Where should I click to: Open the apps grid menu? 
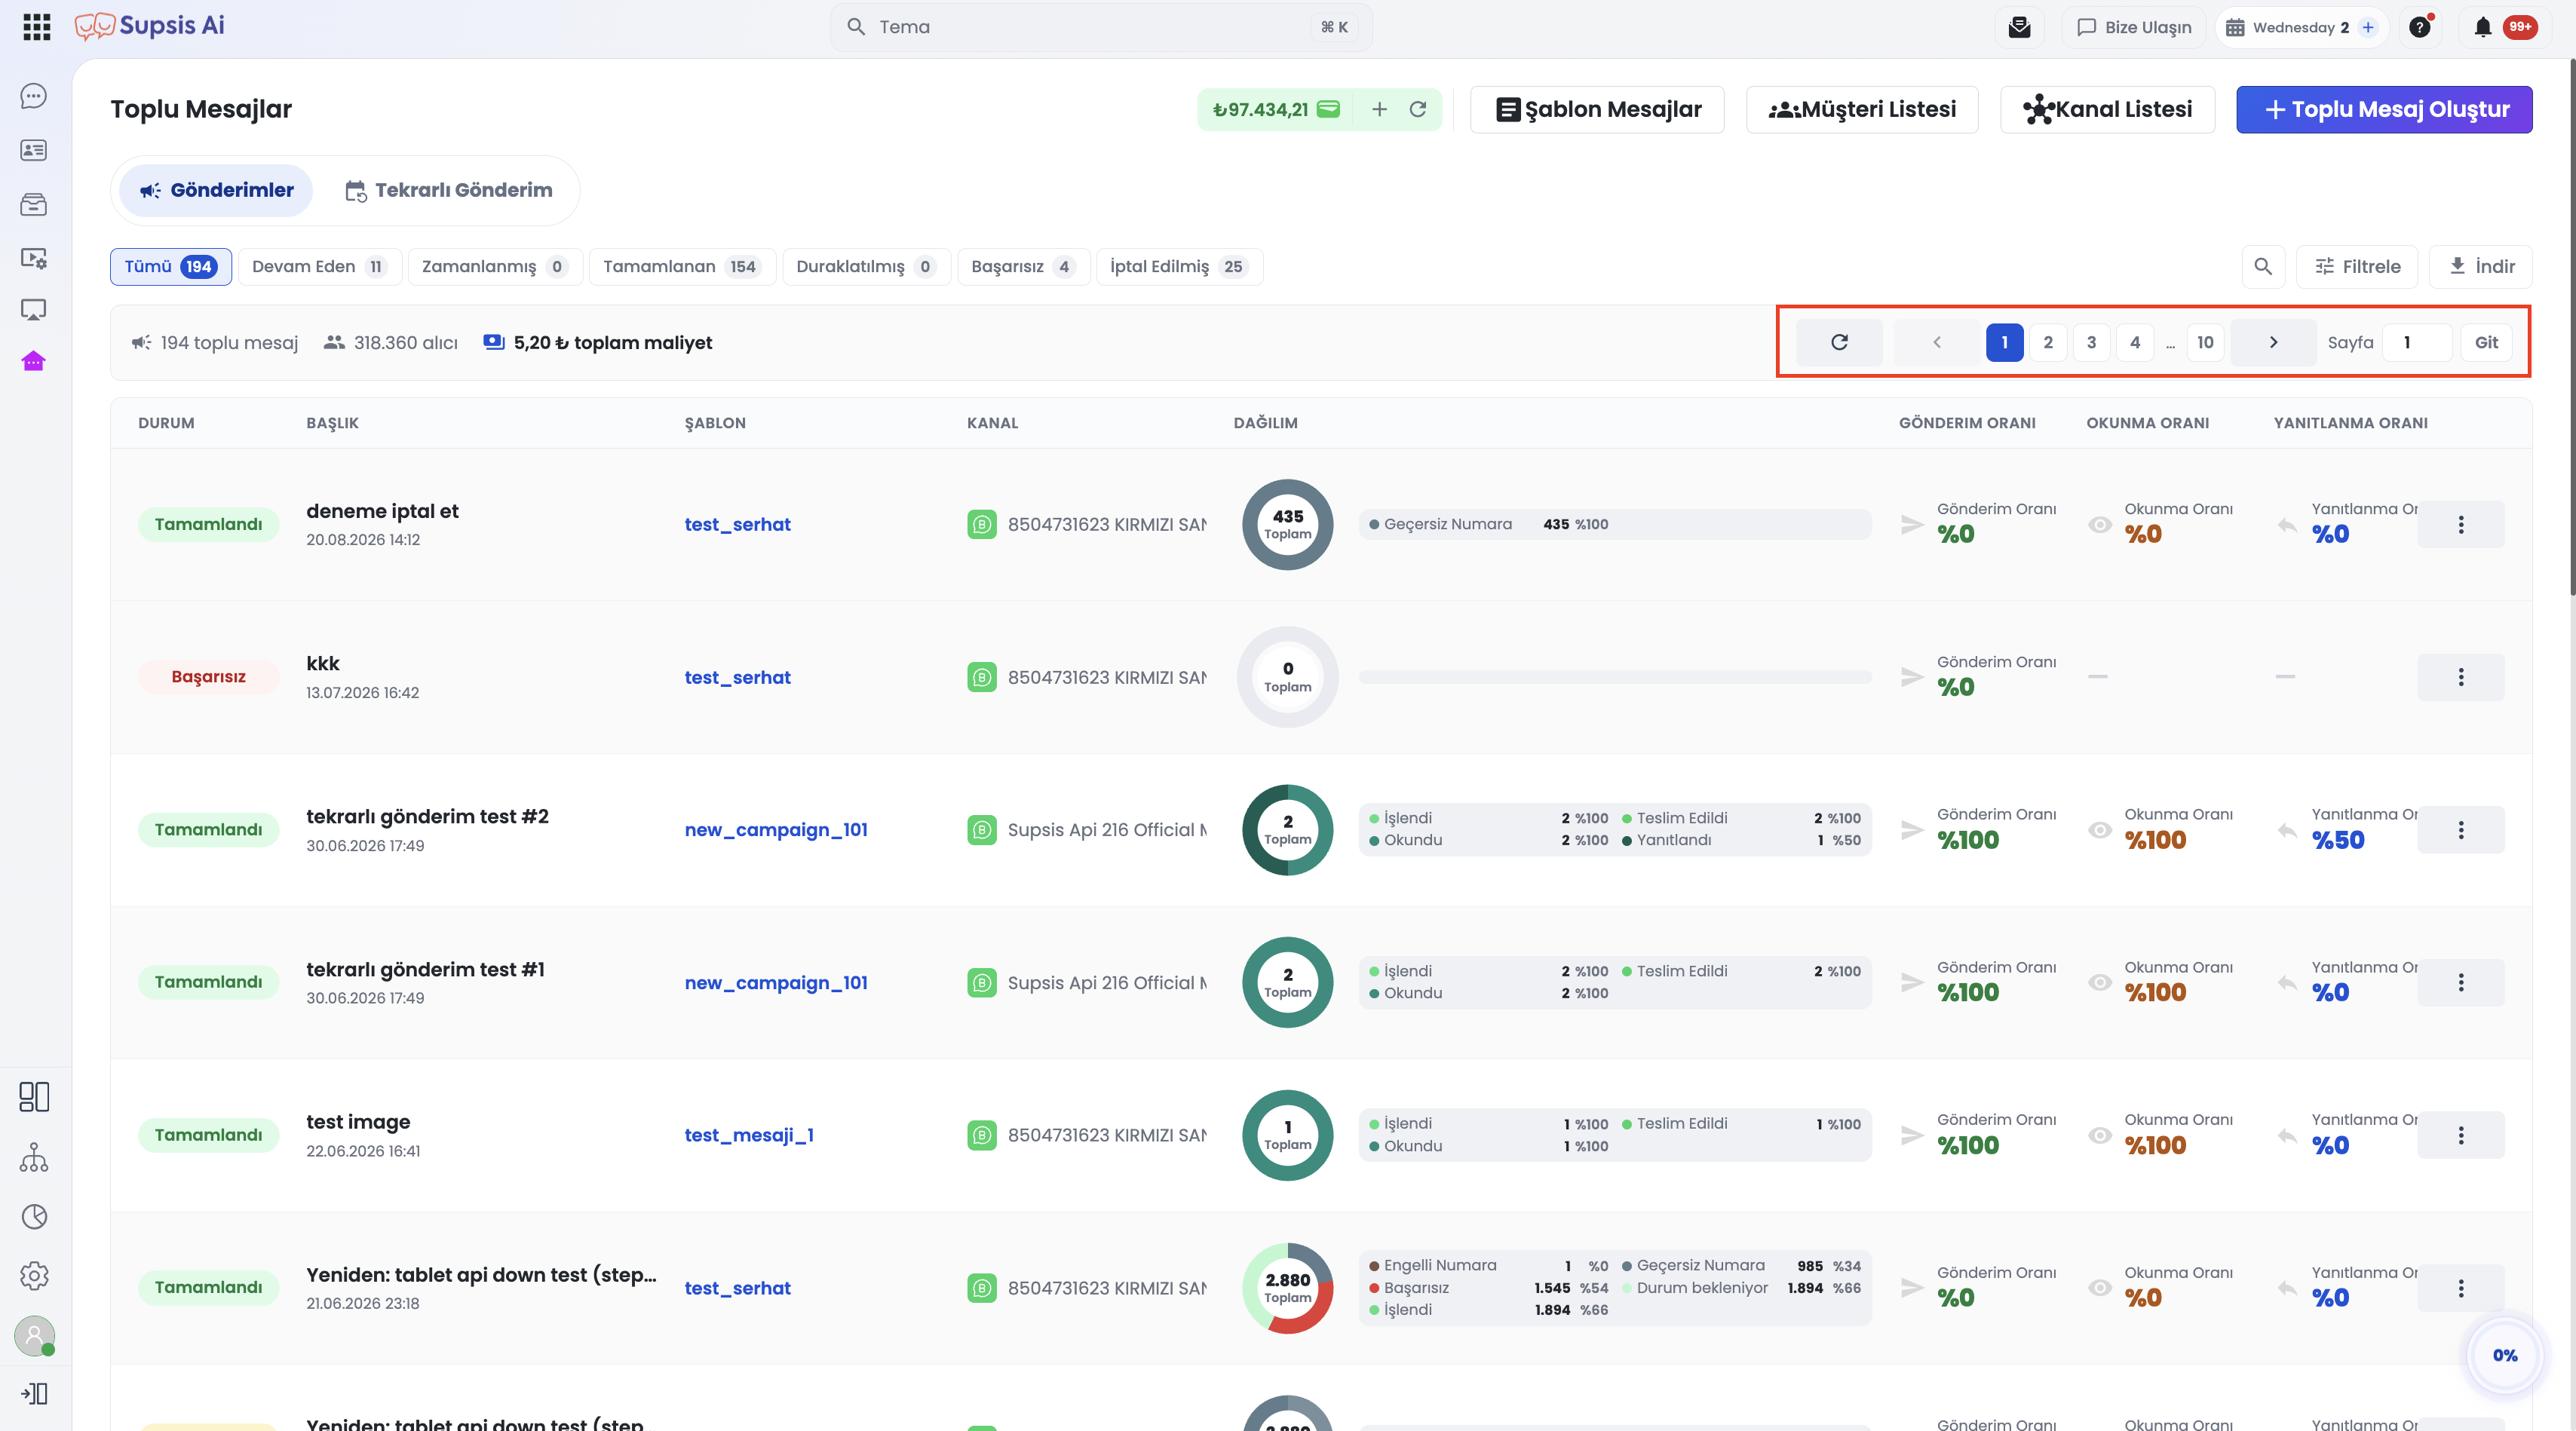(36, 27)
